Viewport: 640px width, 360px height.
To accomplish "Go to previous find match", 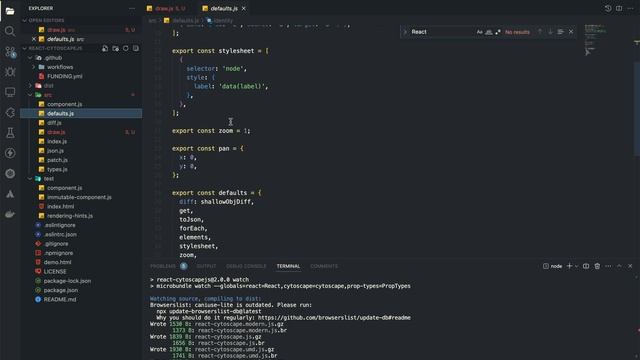I will (540, 32).
